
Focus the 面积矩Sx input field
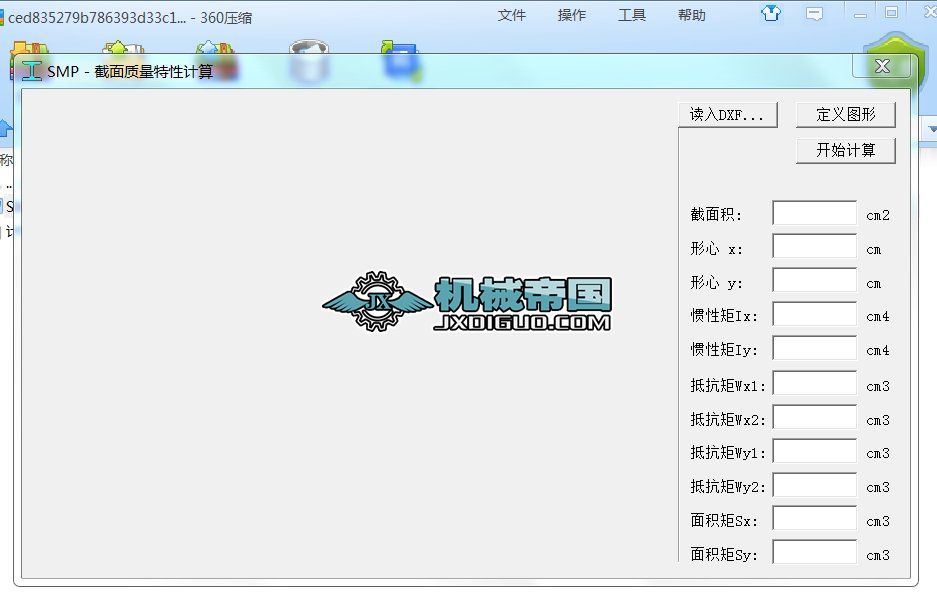814,520
